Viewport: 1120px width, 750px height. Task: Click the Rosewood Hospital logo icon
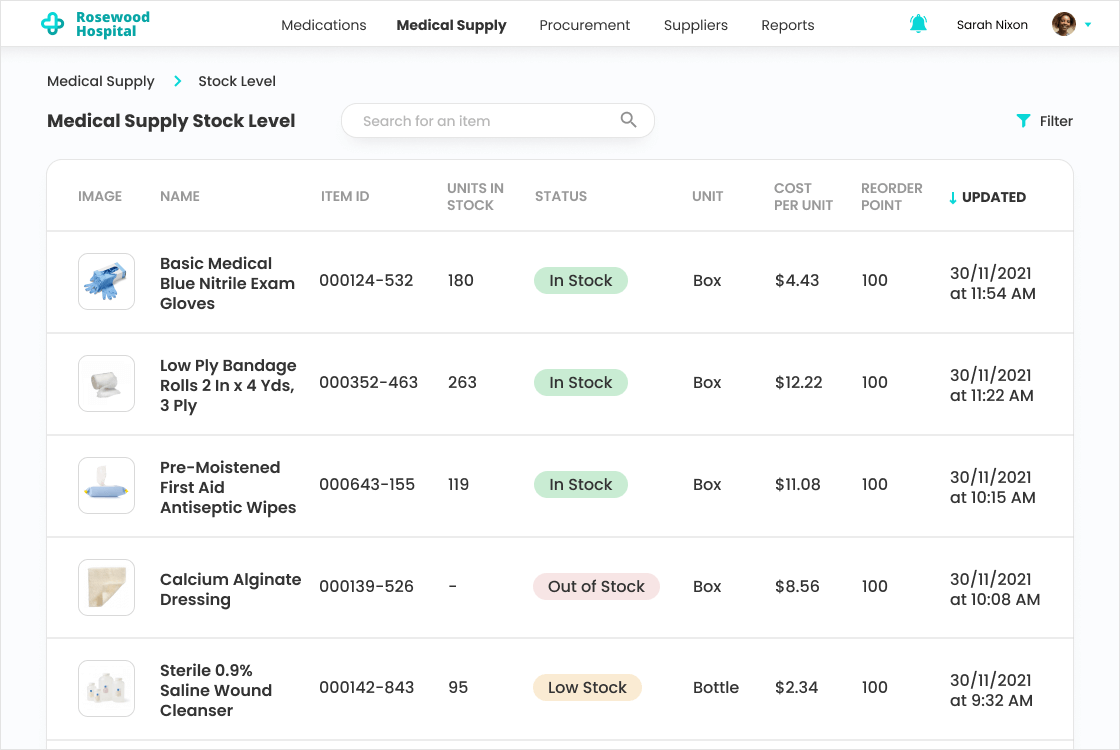(53, 24)
